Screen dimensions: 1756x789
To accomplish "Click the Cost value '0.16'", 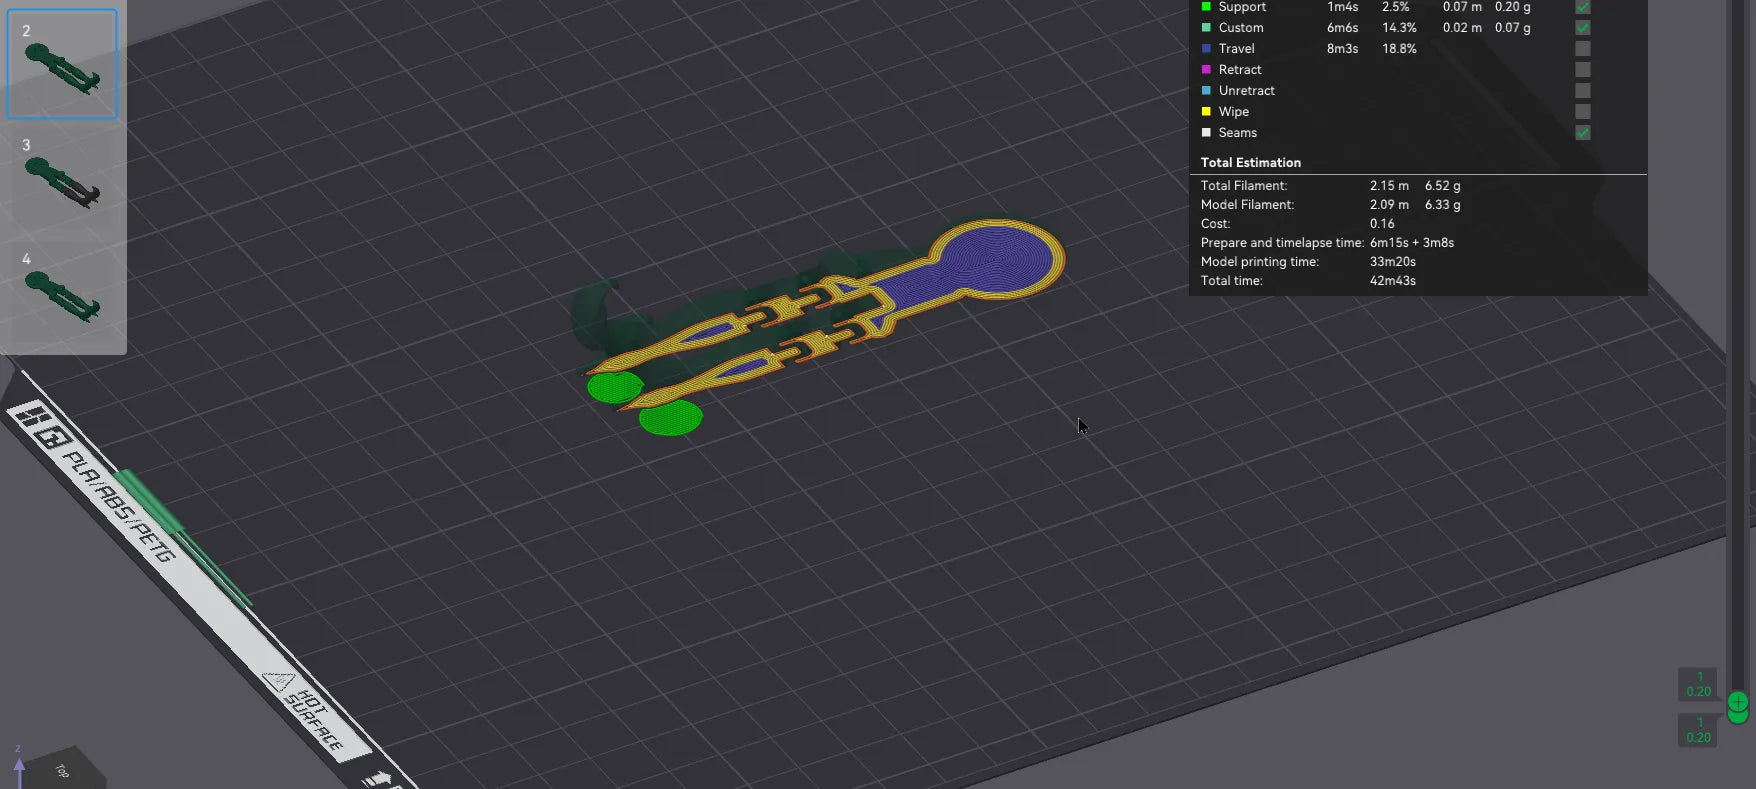I will point(1382,224).
